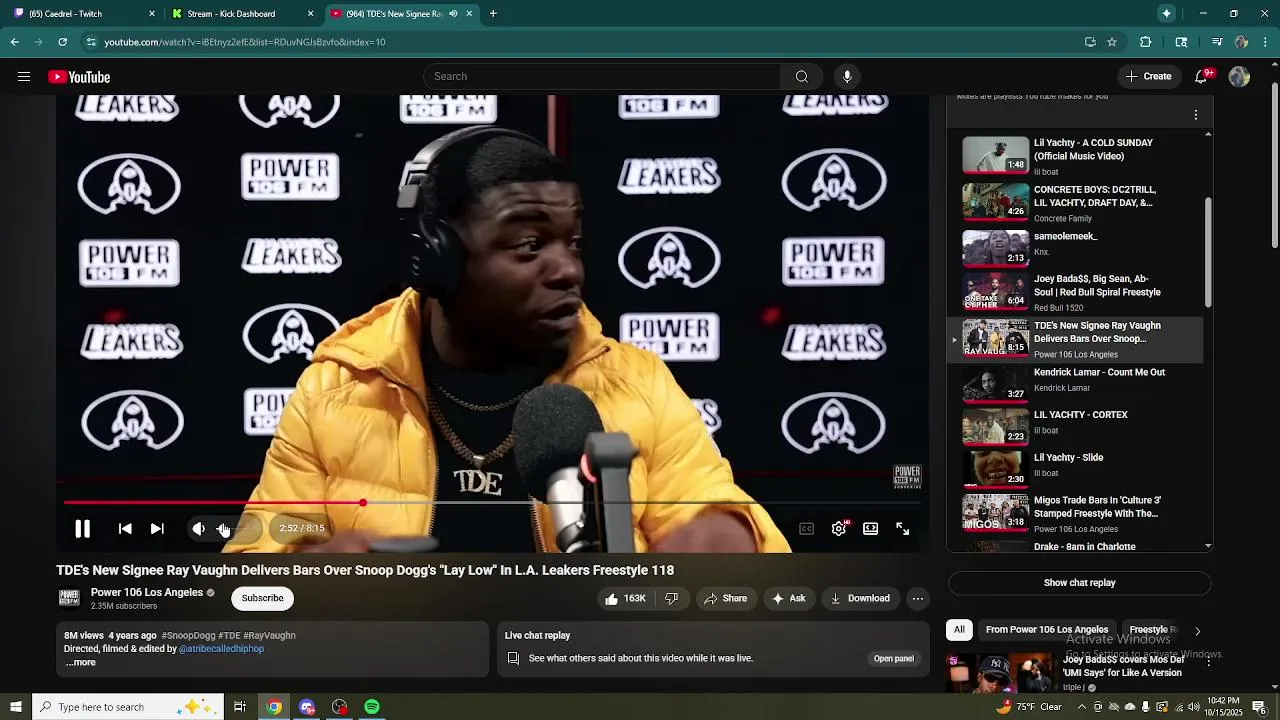Select the All filter chip
Screen dimensions: 1280x720
[959, 630]
